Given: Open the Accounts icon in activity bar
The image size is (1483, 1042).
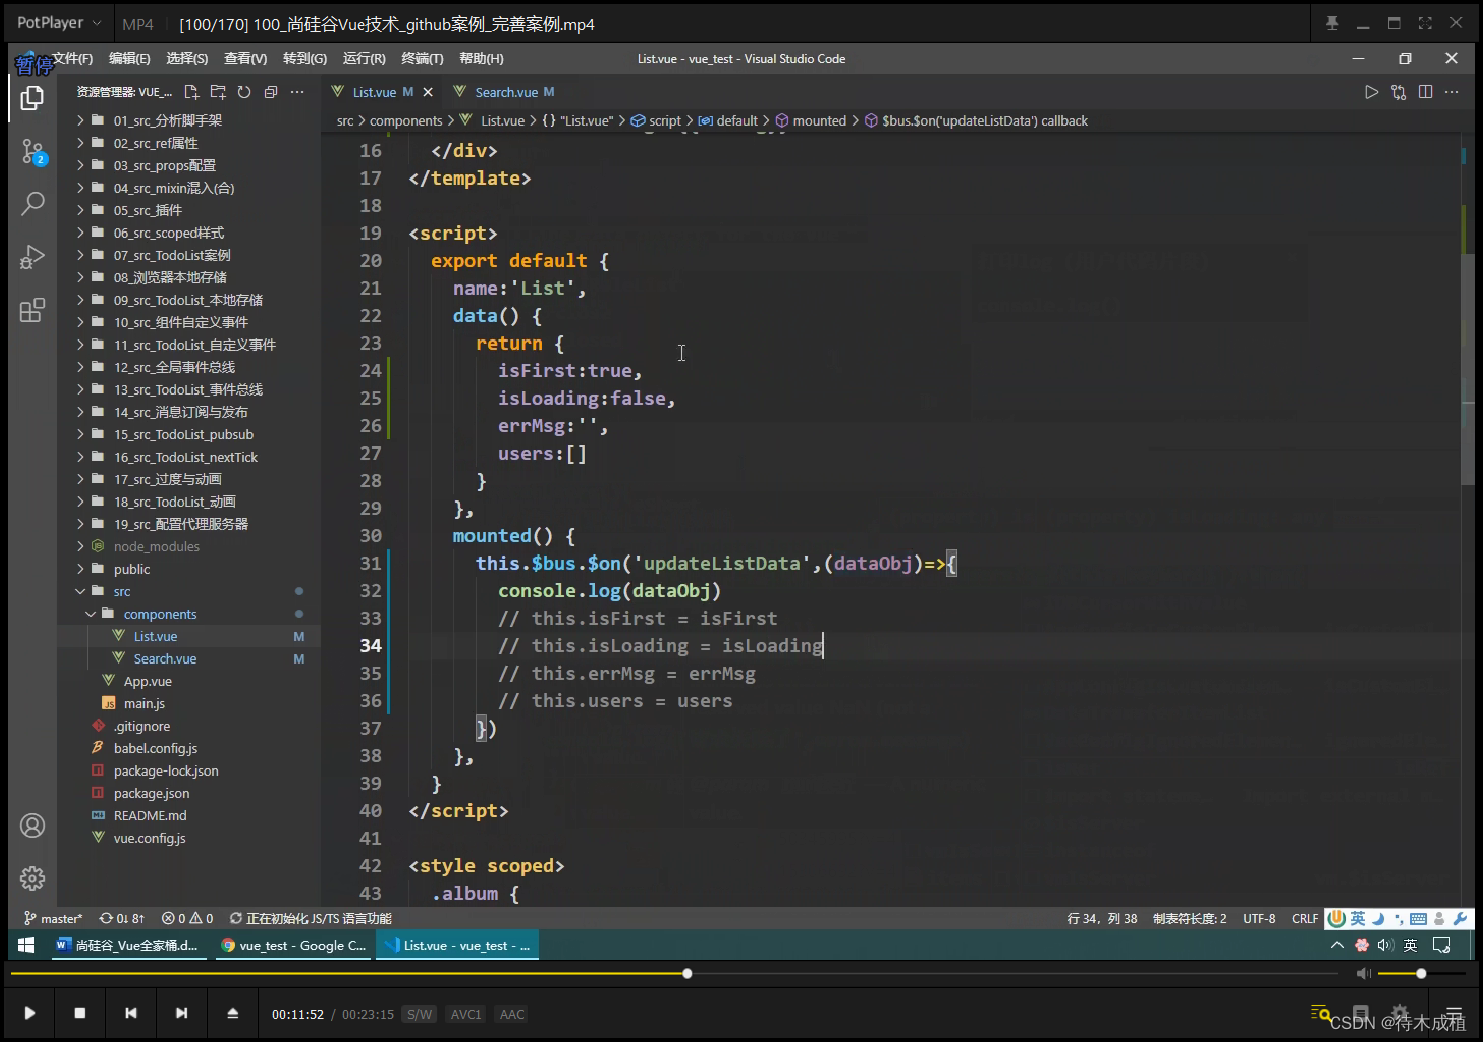Looking at the screenshot, I should click(x=32, y=825).
